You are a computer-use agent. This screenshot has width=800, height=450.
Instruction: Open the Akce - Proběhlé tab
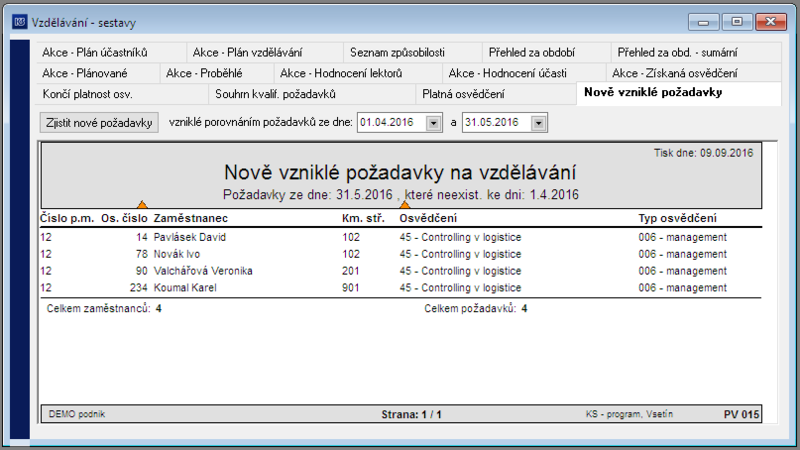[x=216, y=73]
